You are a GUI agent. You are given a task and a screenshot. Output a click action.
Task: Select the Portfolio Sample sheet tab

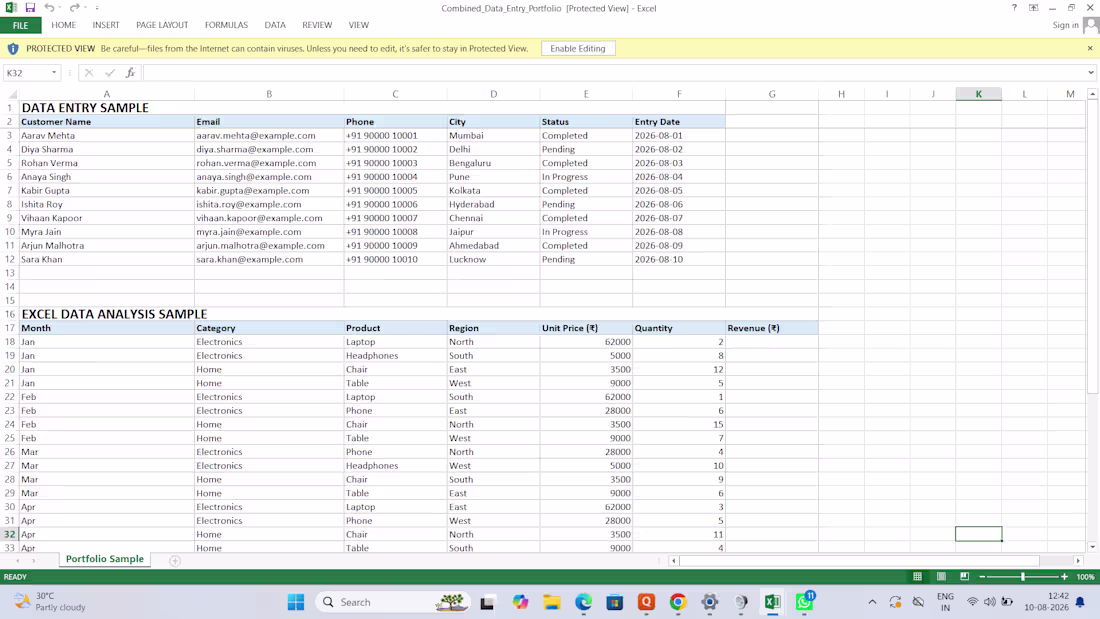pos(105,559)
